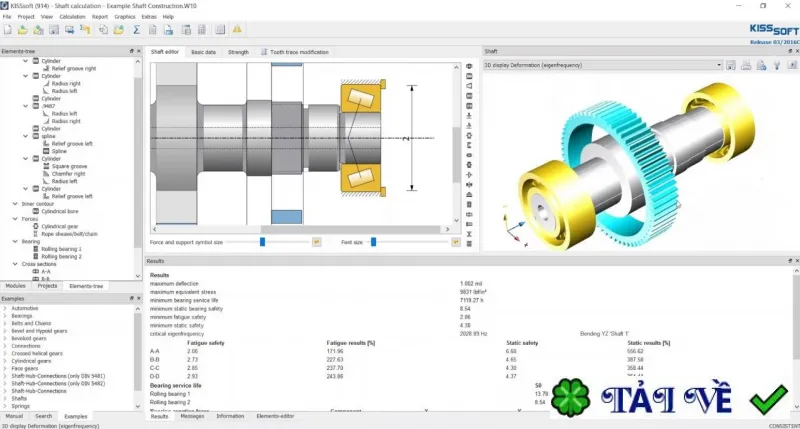Click the Tooth trace modification tab icon
Screen dimensions: 800x429
[x=264, y=52]
